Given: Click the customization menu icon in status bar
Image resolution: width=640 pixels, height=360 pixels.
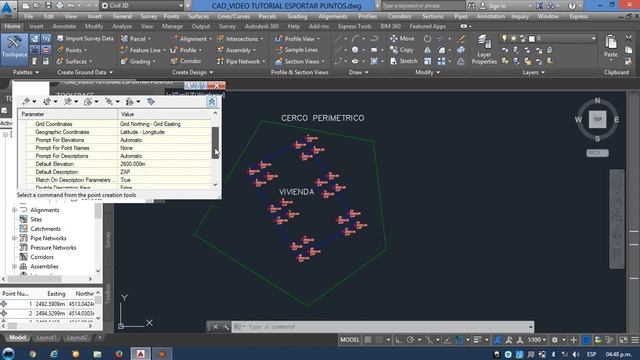Looking at the screenshot, I should 635,340.
